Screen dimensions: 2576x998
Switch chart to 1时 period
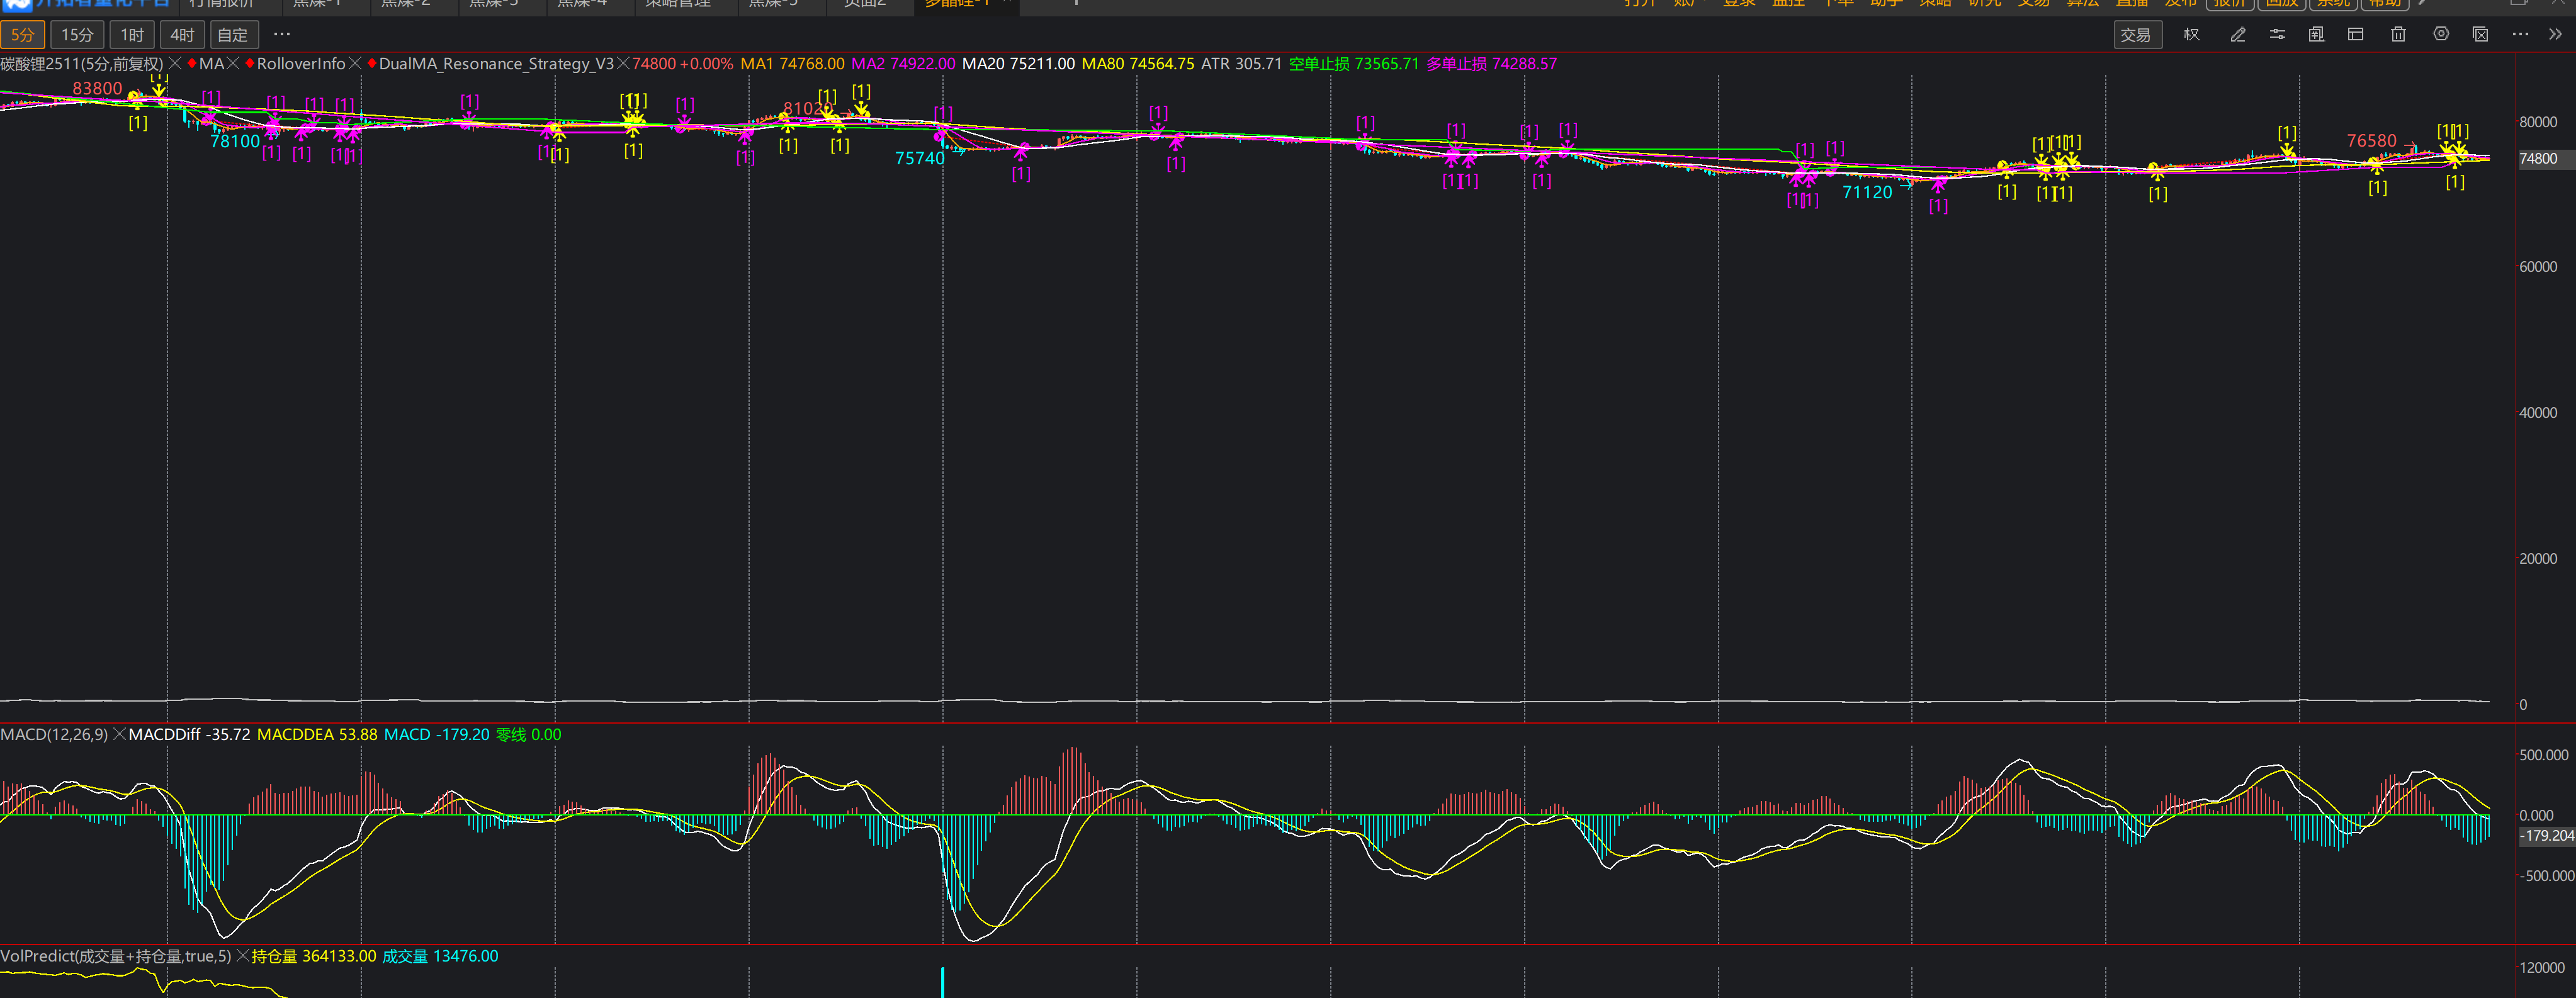(132, 35)
